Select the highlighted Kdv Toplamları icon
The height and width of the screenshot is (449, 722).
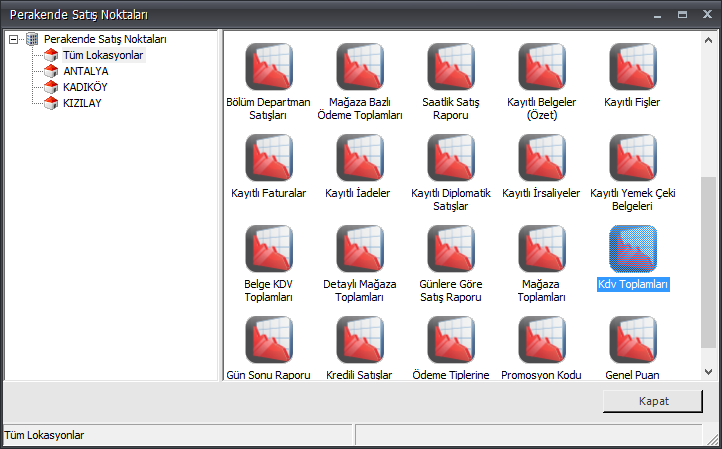click(x=633, y=249)
